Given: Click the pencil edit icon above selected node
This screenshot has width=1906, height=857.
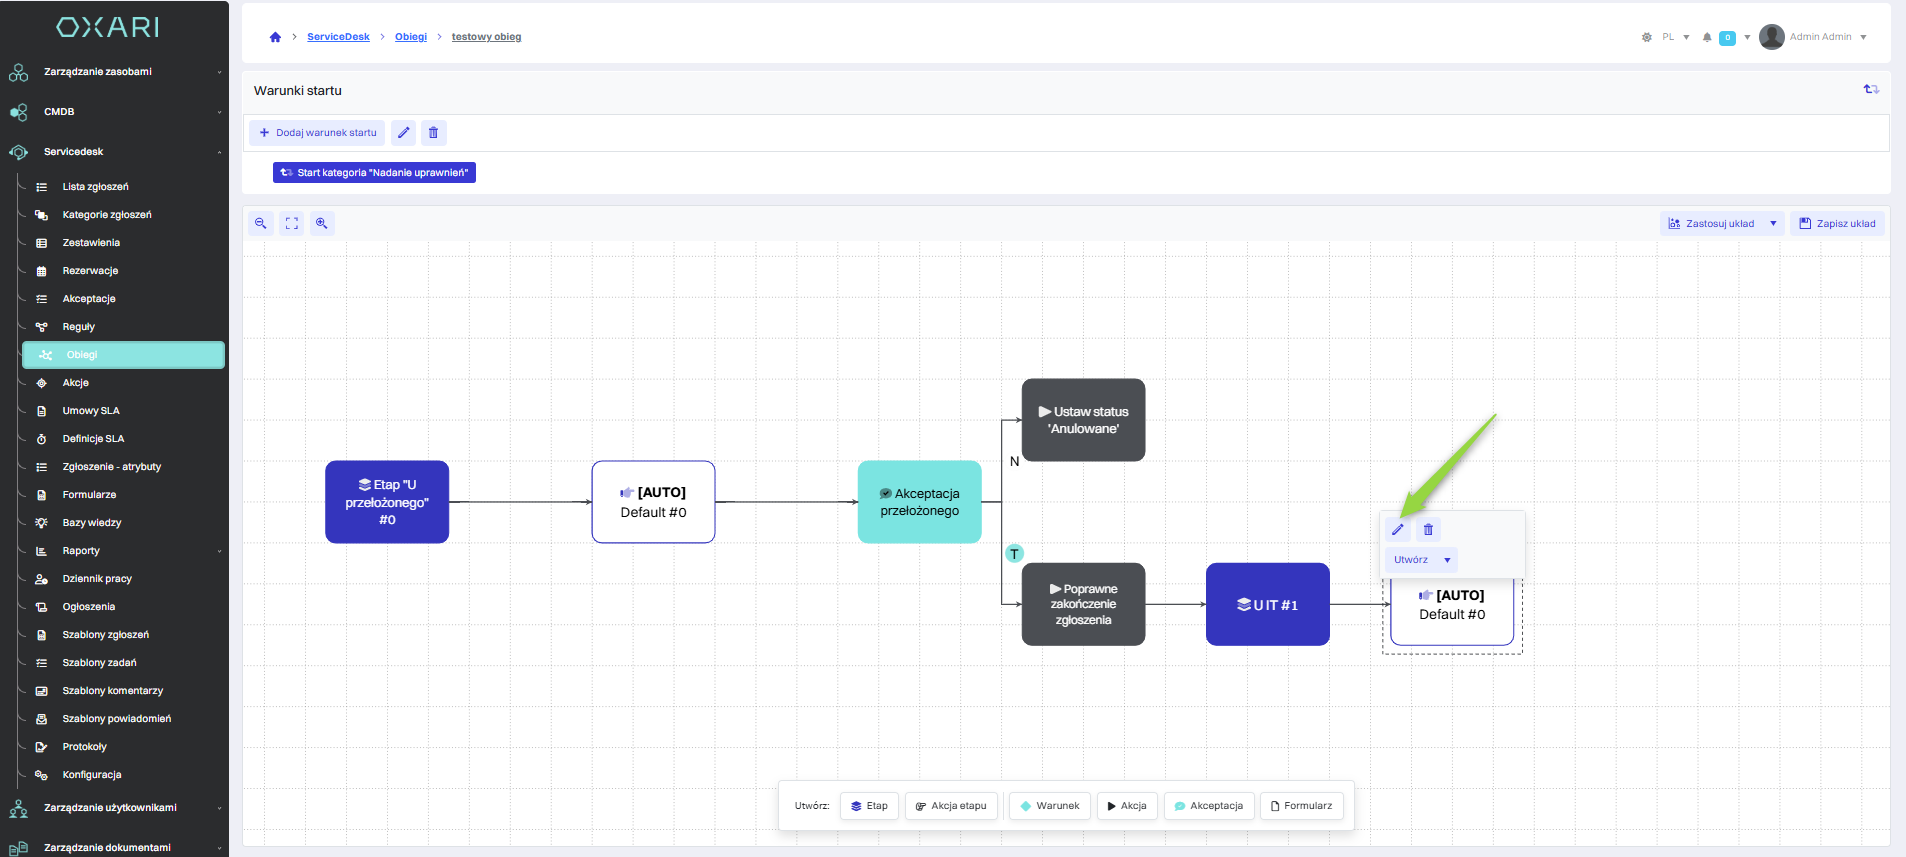Looking at the screenshot, I should click(x=1398, y=530).
